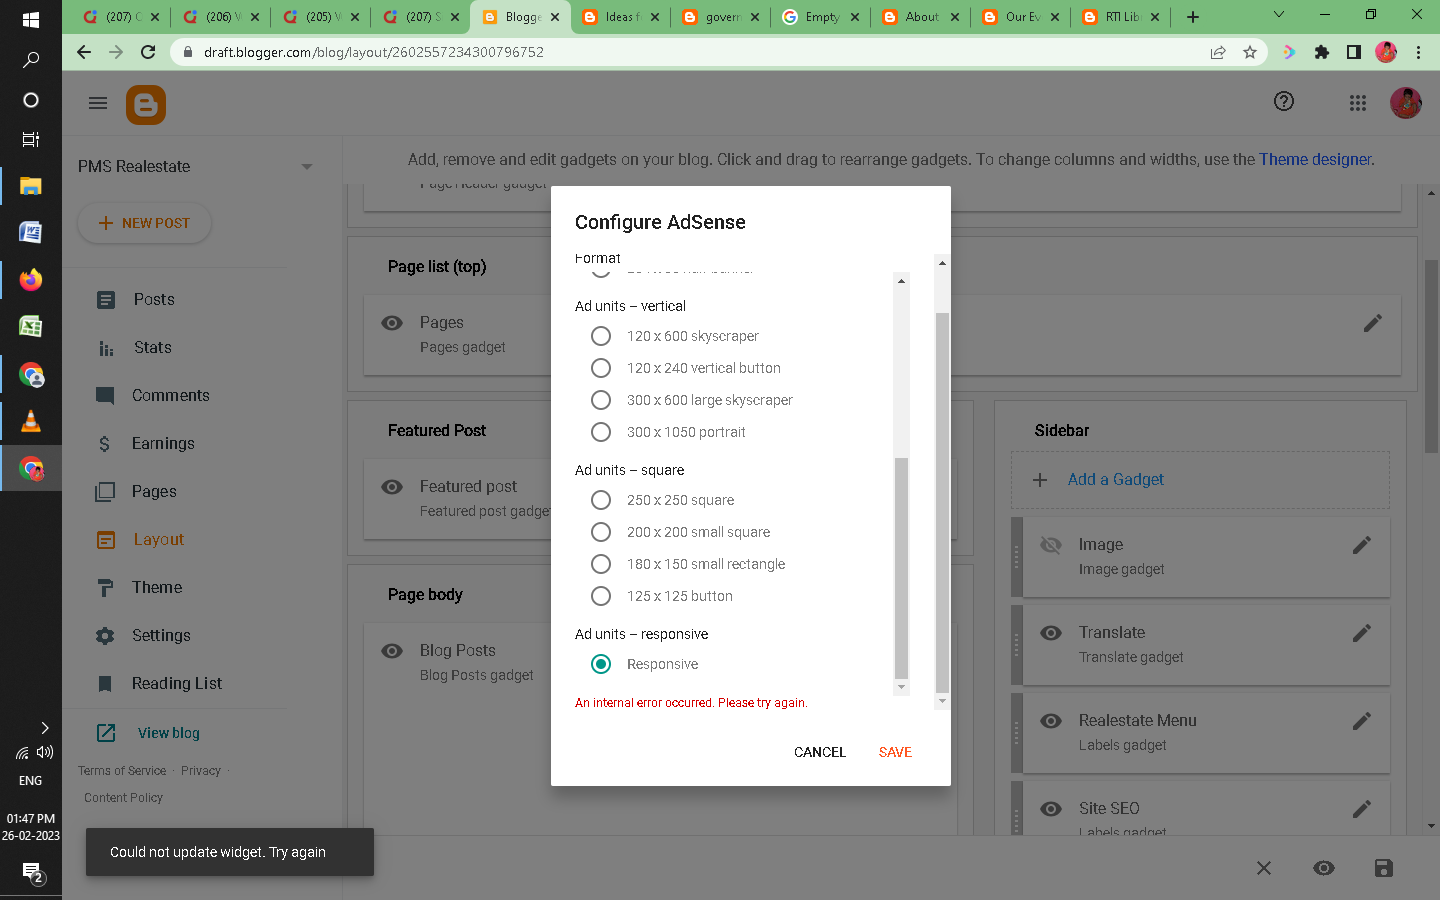Screen dimensions: 1440x900
Task: Open the help question mark icon
Action: [1284, 101]
